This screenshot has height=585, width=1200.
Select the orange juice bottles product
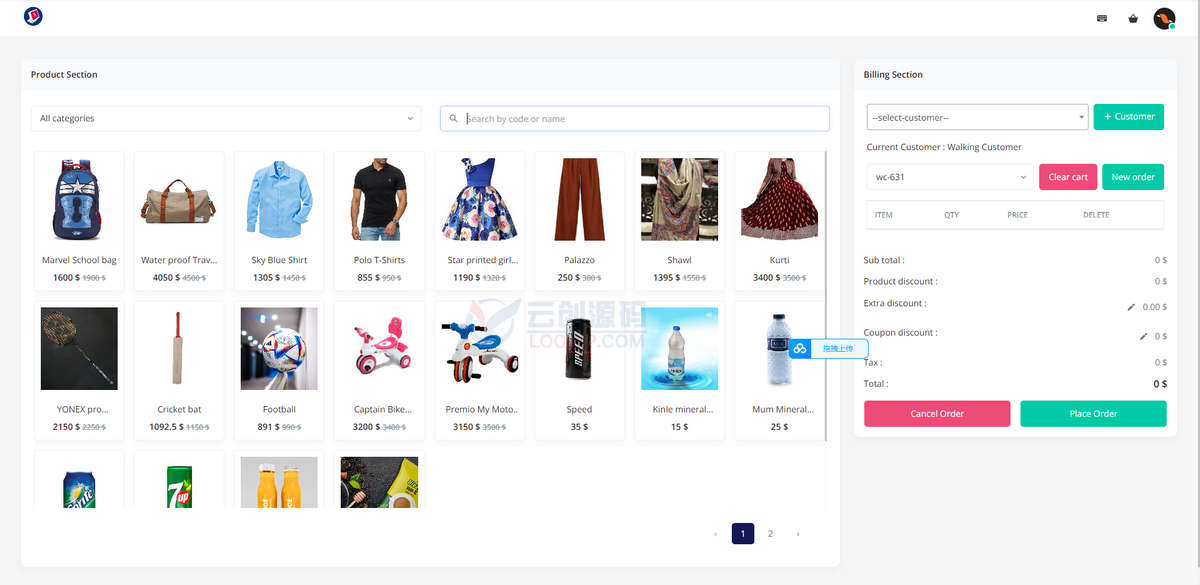[279, 482]
